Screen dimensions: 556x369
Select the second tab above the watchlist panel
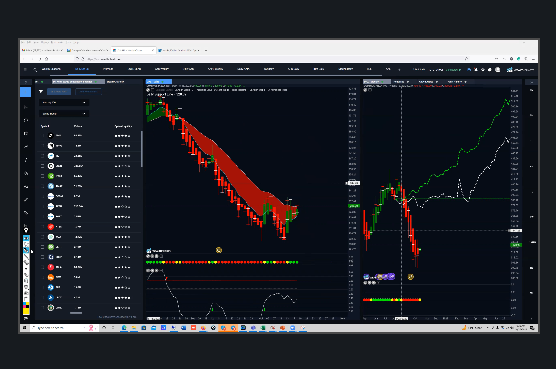[116, 82]
